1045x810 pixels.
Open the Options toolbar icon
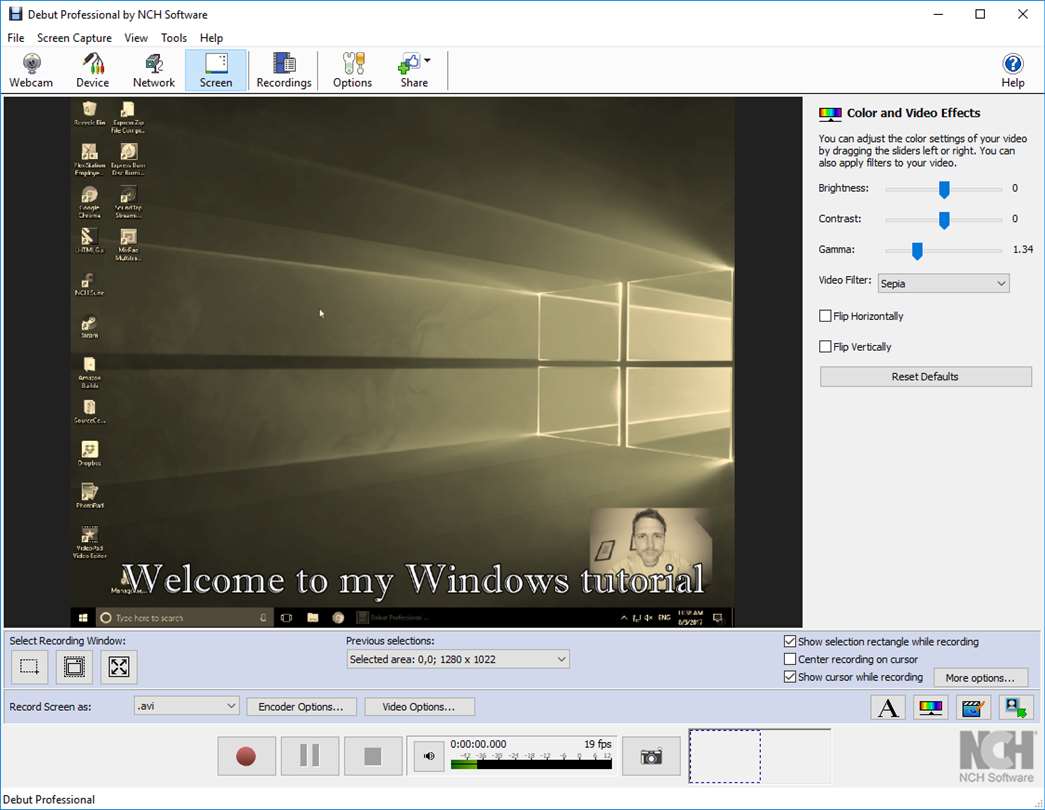(x=353, y=70)
